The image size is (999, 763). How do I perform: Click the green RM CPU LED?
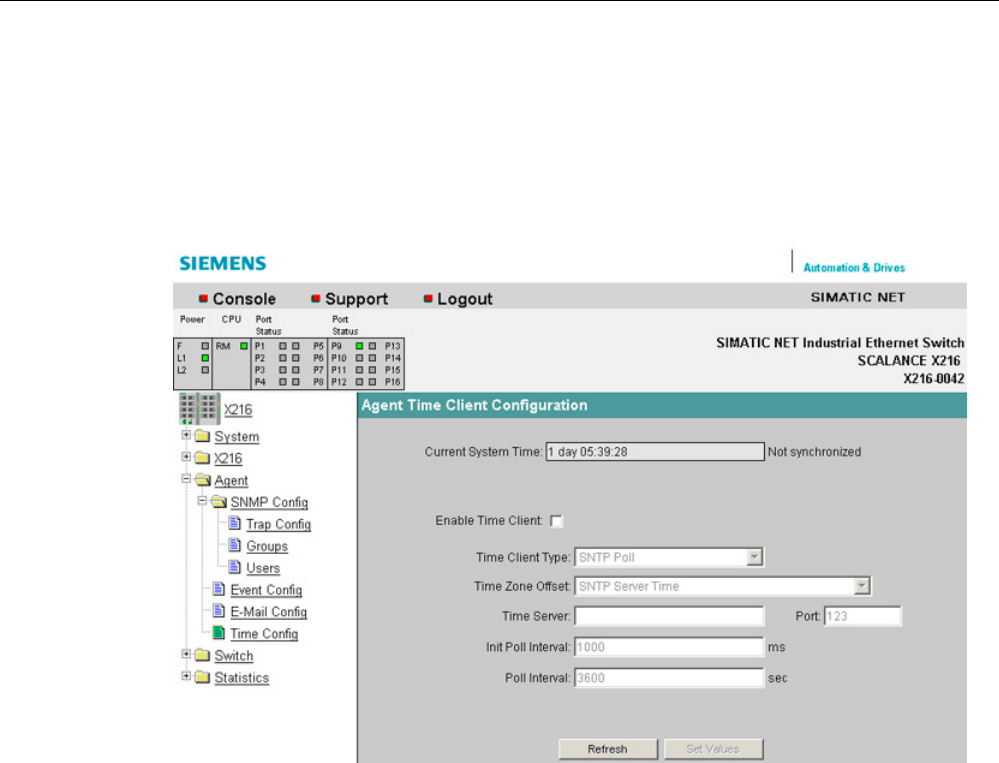pyautogui.click(x=243, y=346)
